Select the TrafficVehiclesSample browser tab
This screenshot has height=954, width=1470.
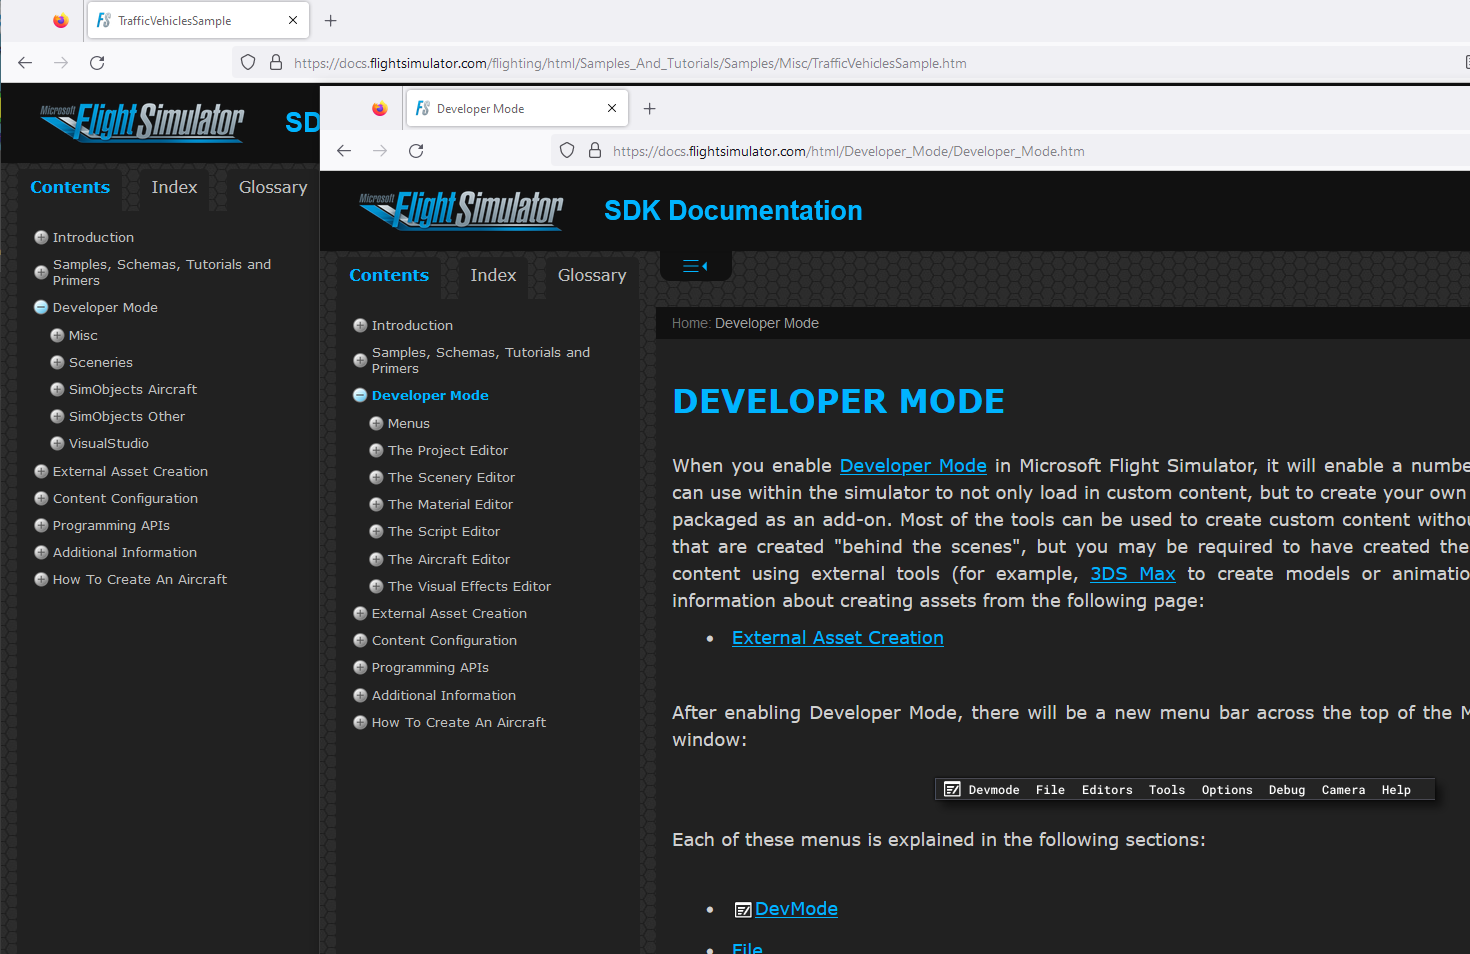pyautogui.click(x=198, y=20)
